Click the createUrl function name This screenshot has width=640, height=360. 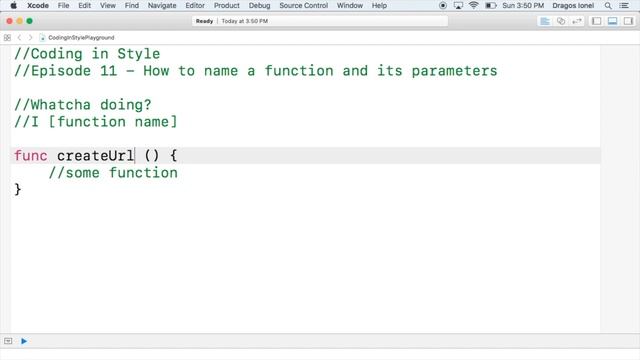click(95, 156)
